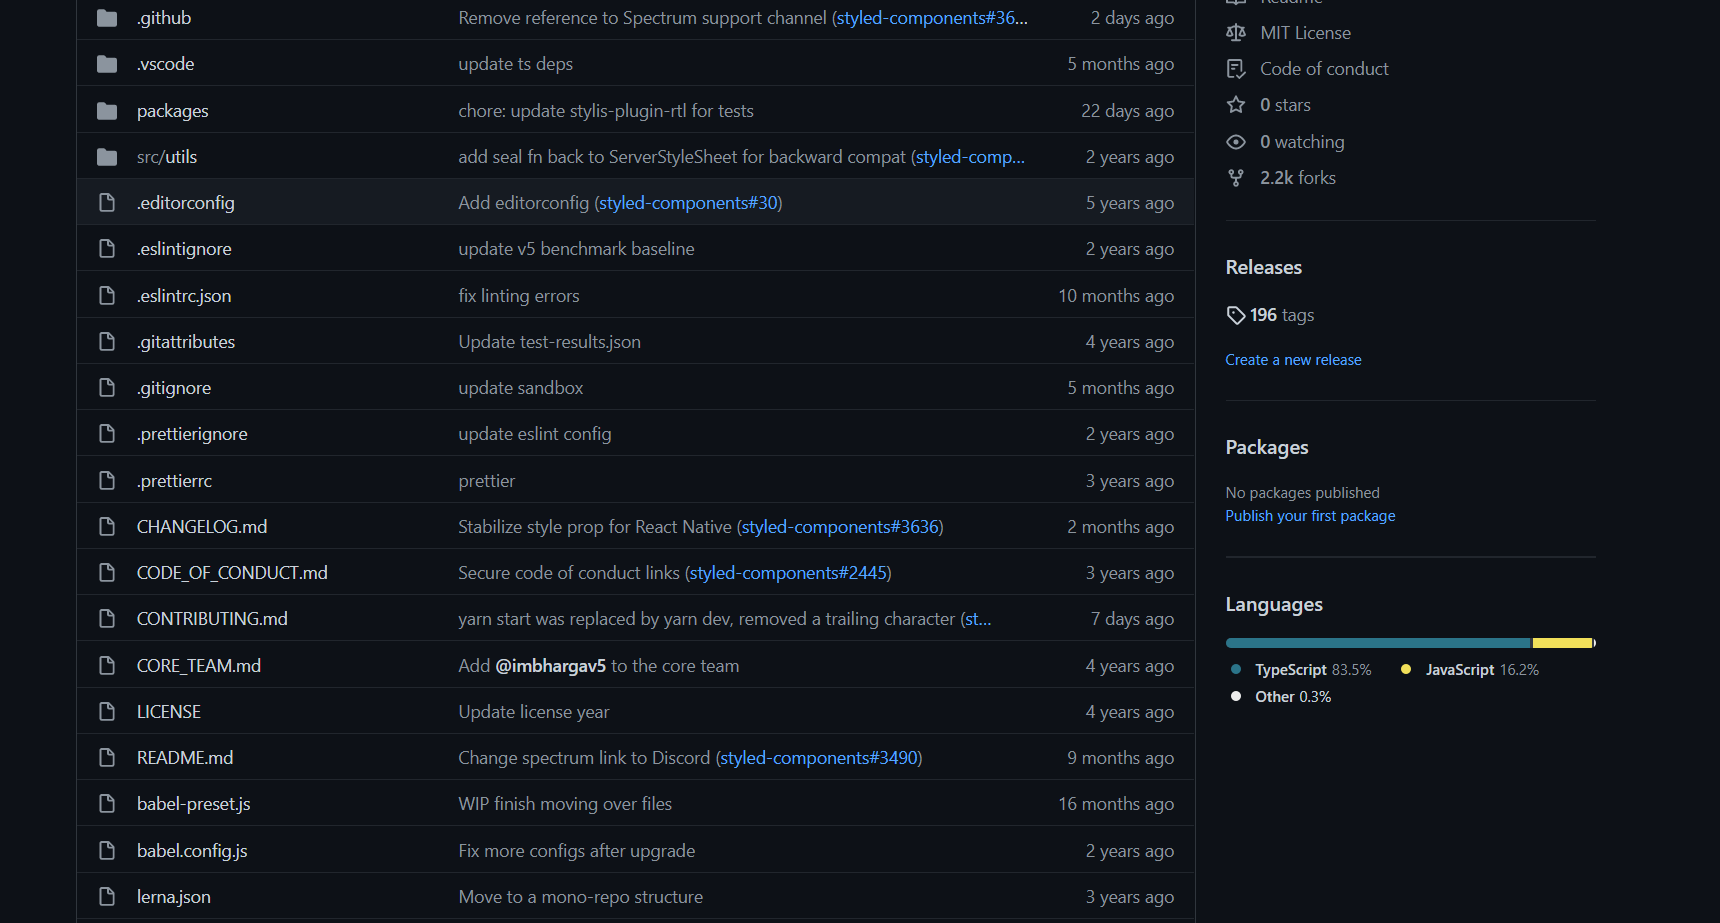
Task: Click the file icon beside babel-preset.js
Action: click(x=107, y=804)
